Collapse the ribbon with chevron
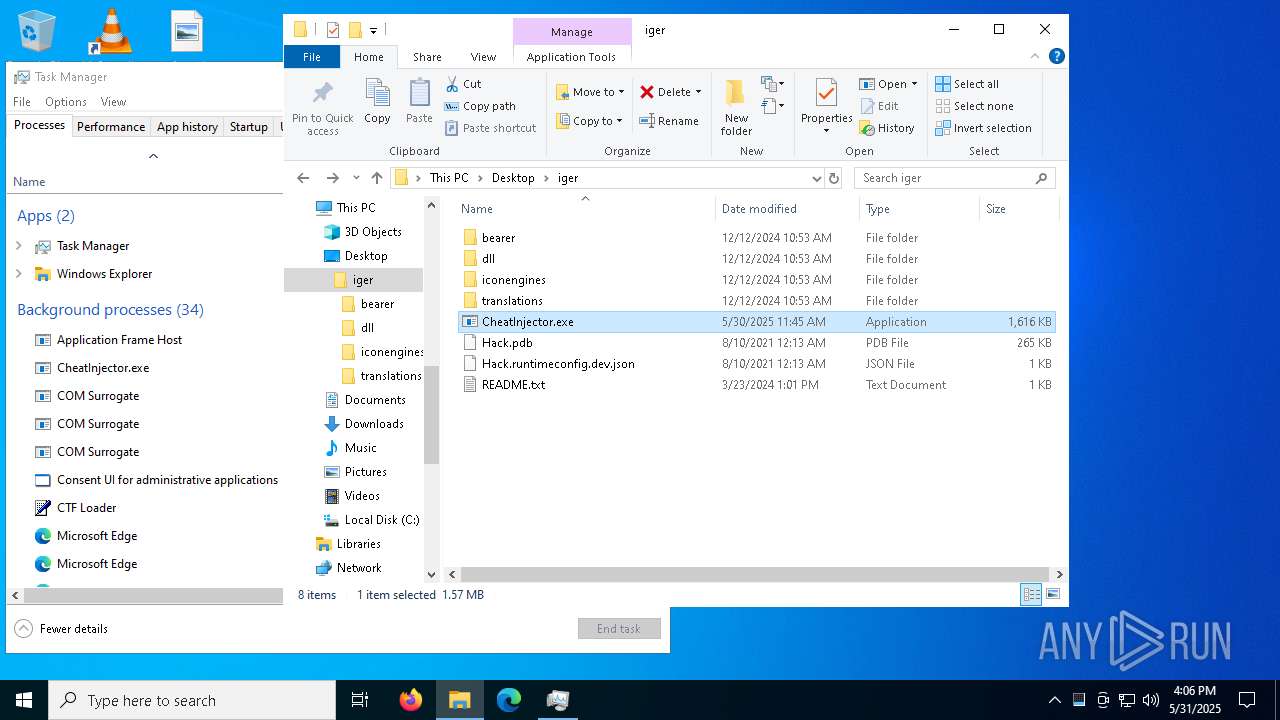1280x720 pixels. pyautogui.click(x=1036, y=57)
